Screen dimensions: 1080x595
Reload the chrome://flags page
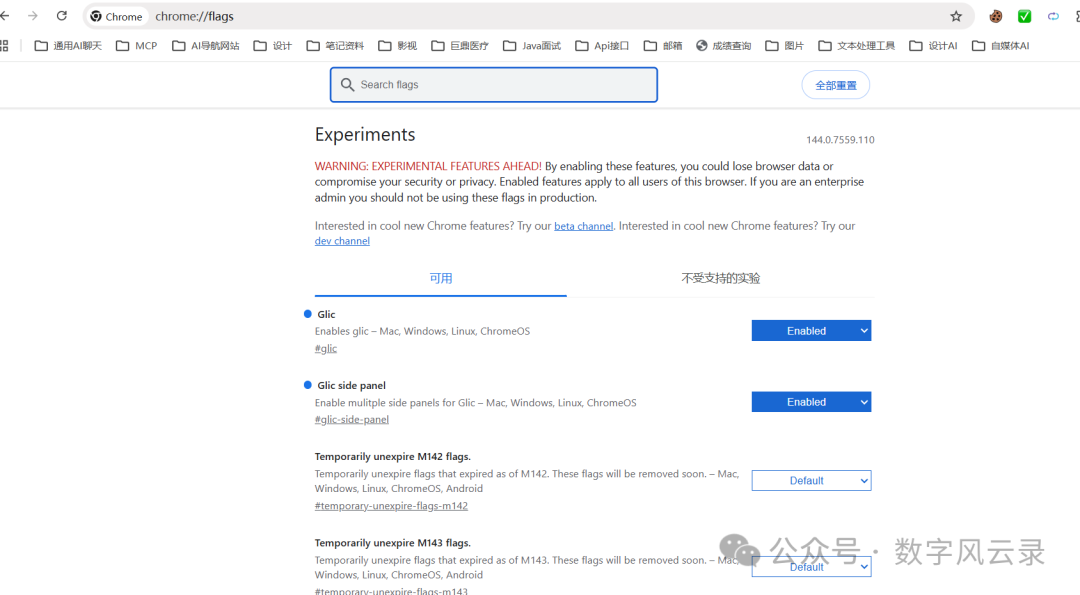coord(62,16)
